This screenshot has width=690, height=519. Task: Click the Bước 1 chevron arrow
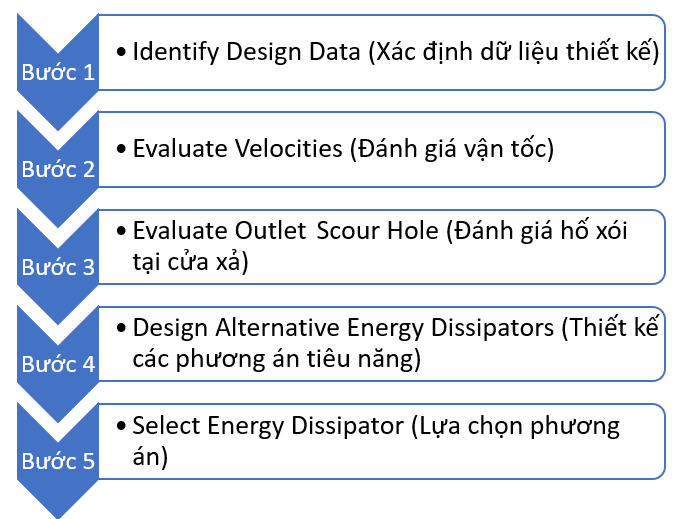(58, 72)
